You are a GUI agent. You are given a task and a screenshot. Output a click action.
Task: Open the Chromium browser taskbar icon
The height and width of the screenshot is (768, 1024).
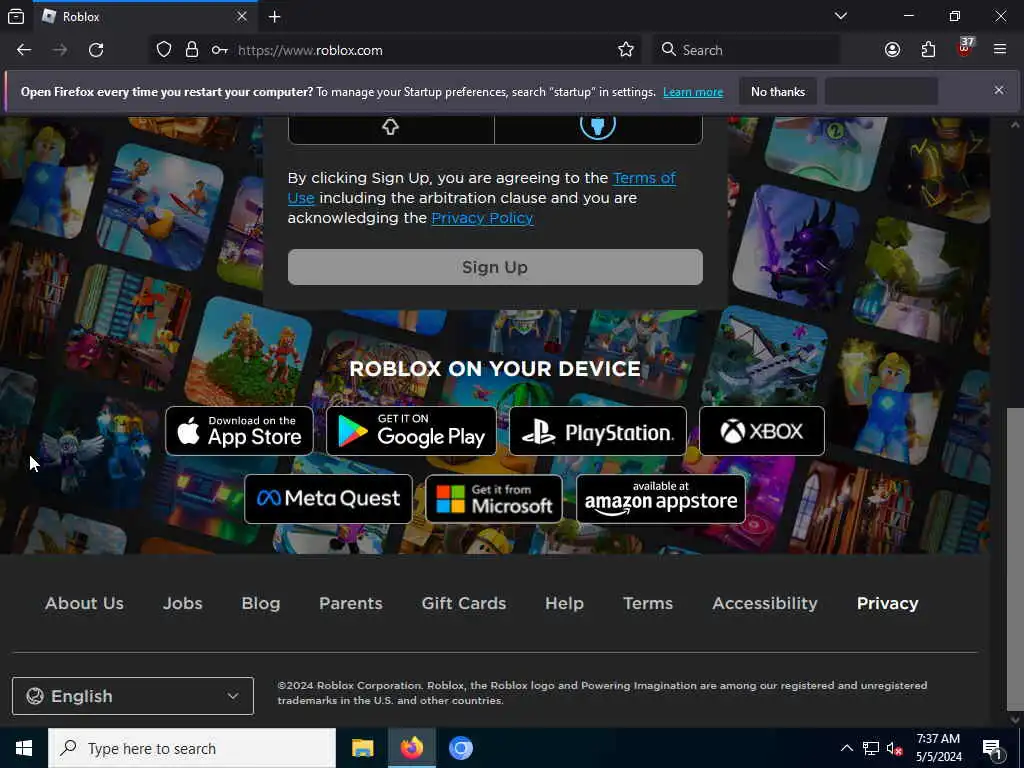pyautogui.click(x=460, y=748)
